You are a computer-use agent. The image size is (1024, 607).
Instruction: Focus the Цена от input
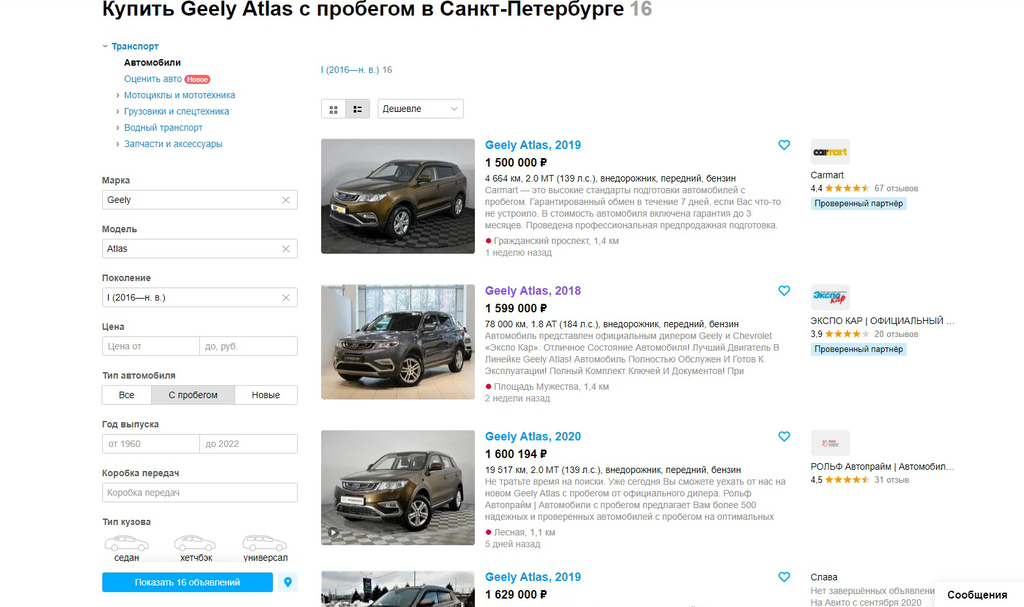pos(151,346)
